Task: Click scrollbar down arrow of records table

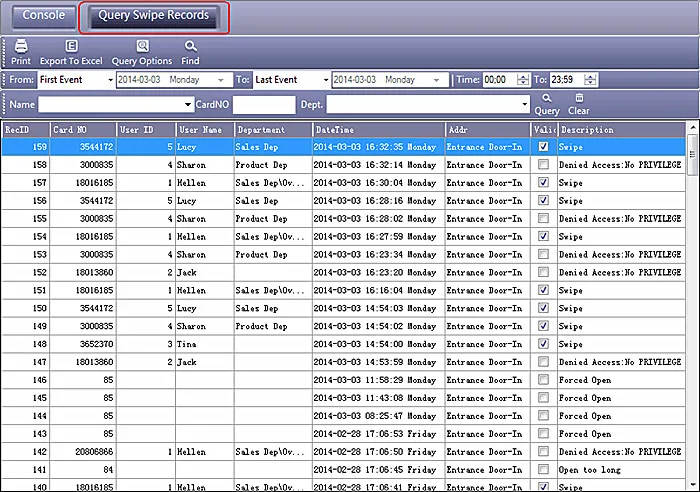Action: 692,484
